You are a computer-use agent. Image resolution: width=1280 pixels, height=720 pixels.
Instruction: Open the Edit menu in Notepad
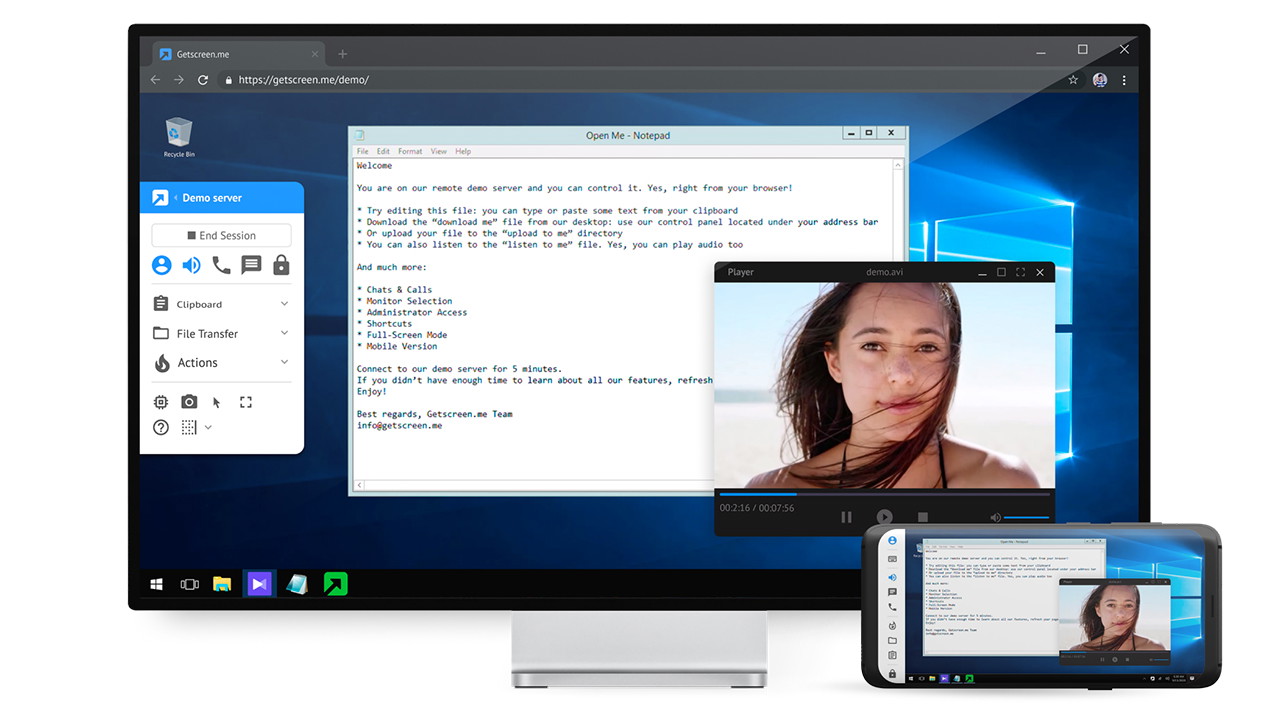(383, 152)
